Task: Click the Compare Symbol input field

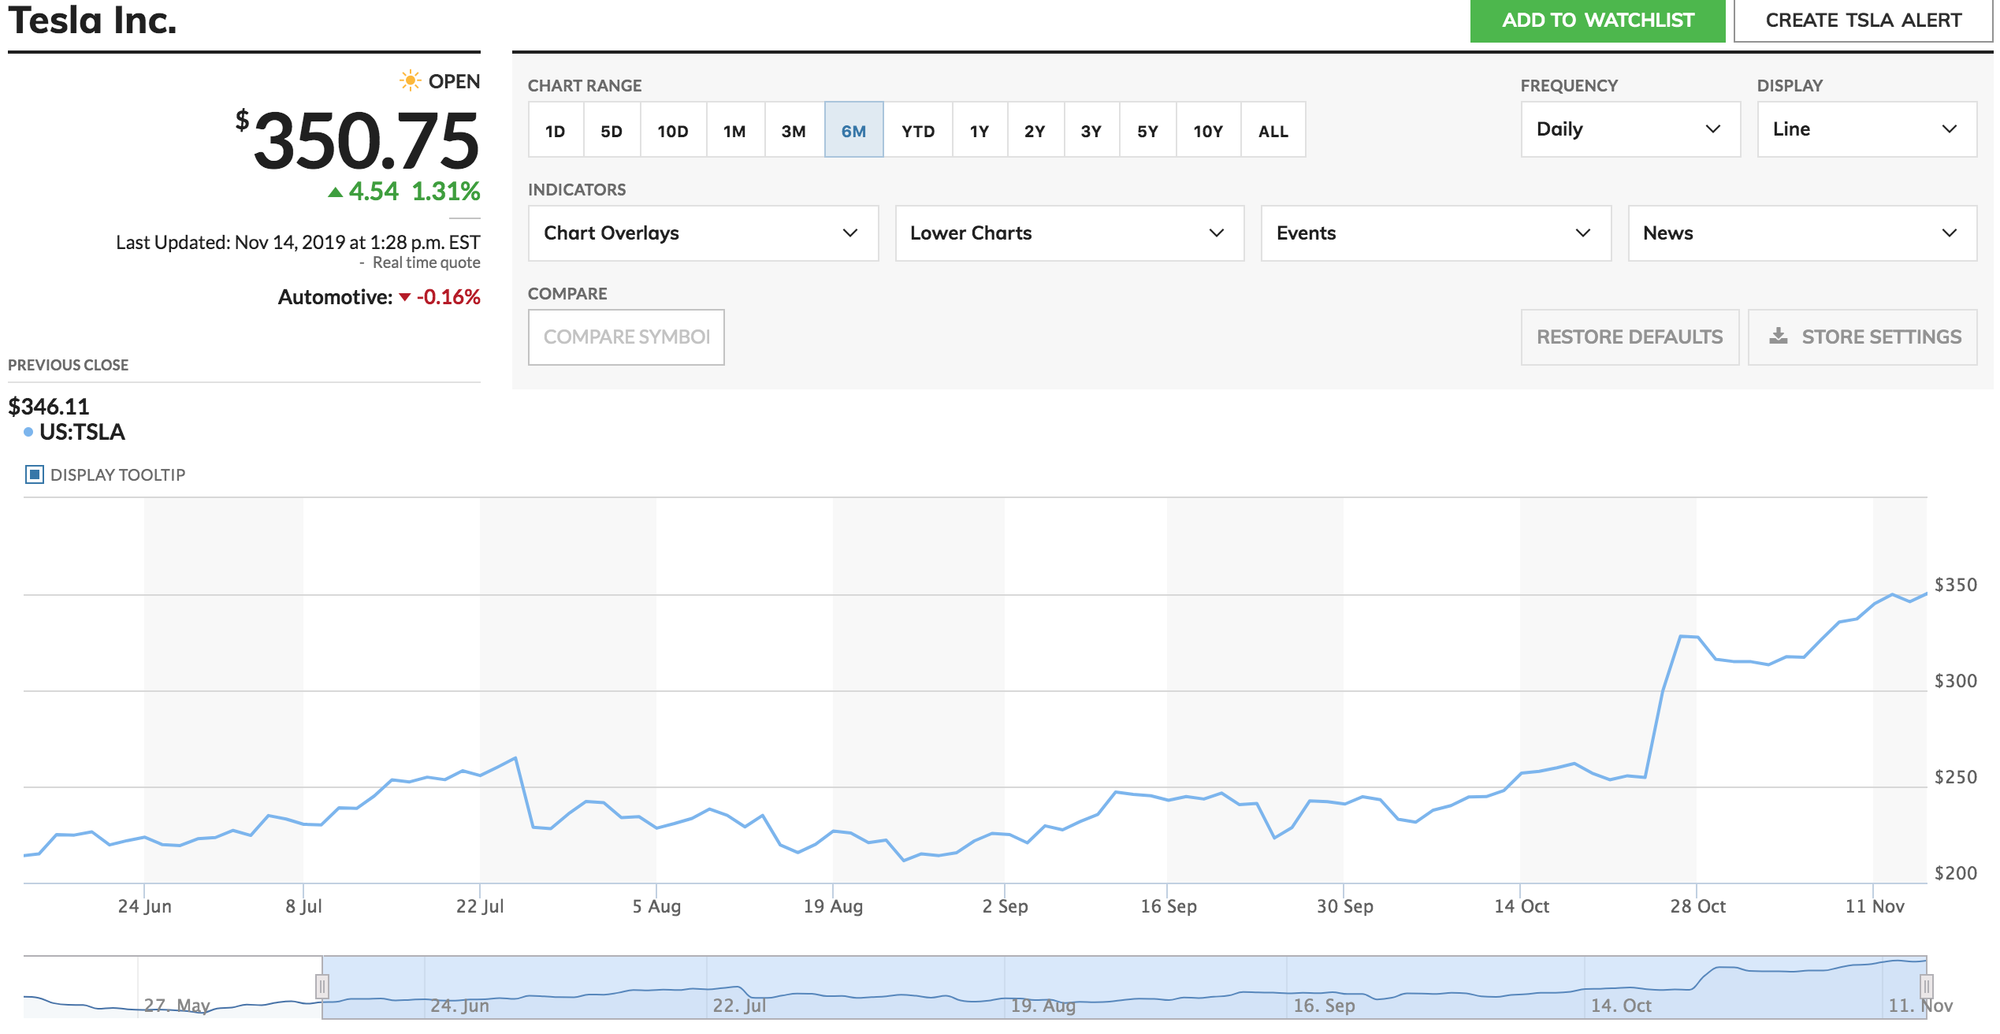Action: (x=626, y=337)
